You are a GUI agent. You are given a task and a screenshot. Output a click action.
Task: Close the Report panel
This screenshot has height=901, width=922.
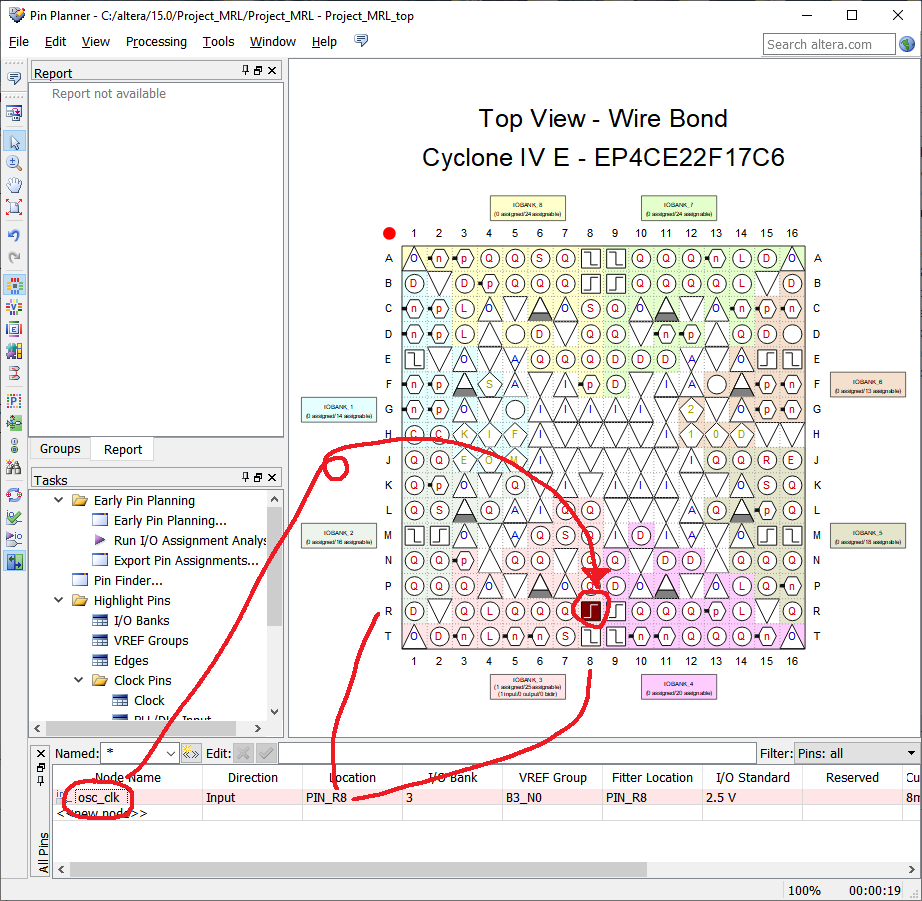click(x=272, y=71)
